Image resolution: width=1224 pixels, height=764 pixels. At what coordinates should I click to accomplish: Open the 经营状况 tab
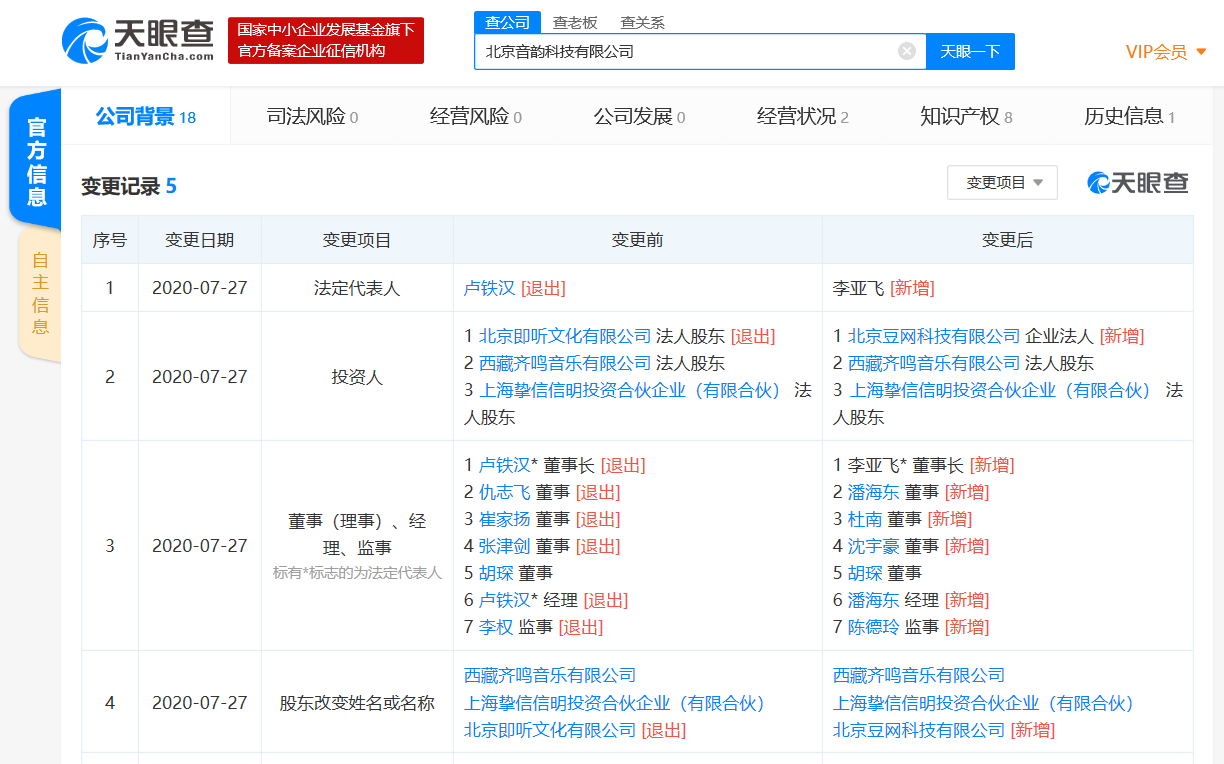pyautogui.click(x=803, y=117)
